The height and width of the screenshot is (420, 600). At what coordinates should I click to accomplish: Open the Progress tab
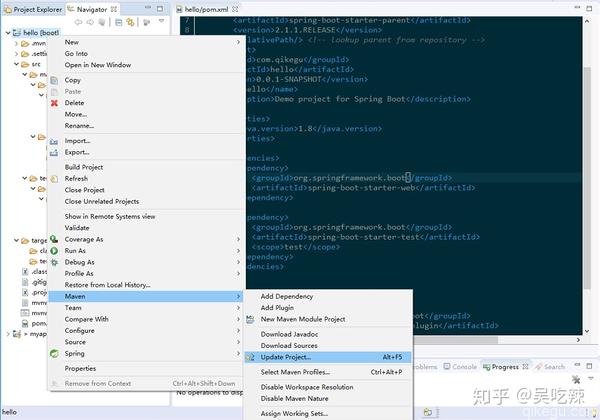tap(505, 366)
